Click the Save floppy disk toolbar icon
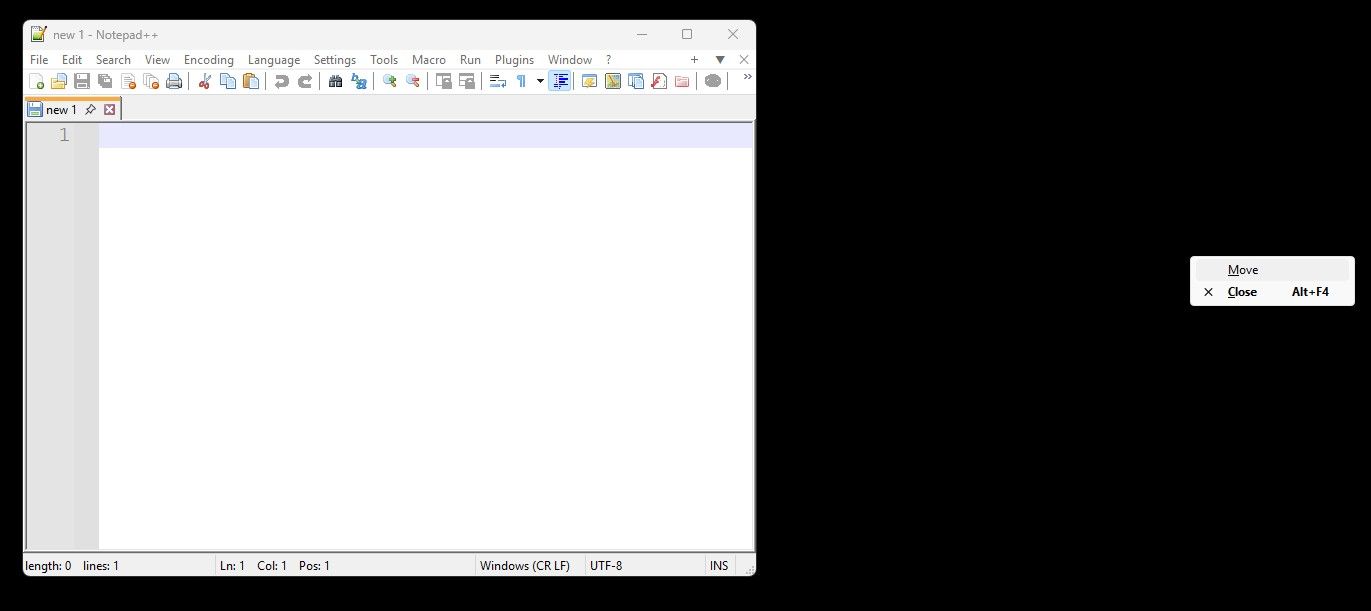This screenshot has height=611, width=1371. [82, 81]
